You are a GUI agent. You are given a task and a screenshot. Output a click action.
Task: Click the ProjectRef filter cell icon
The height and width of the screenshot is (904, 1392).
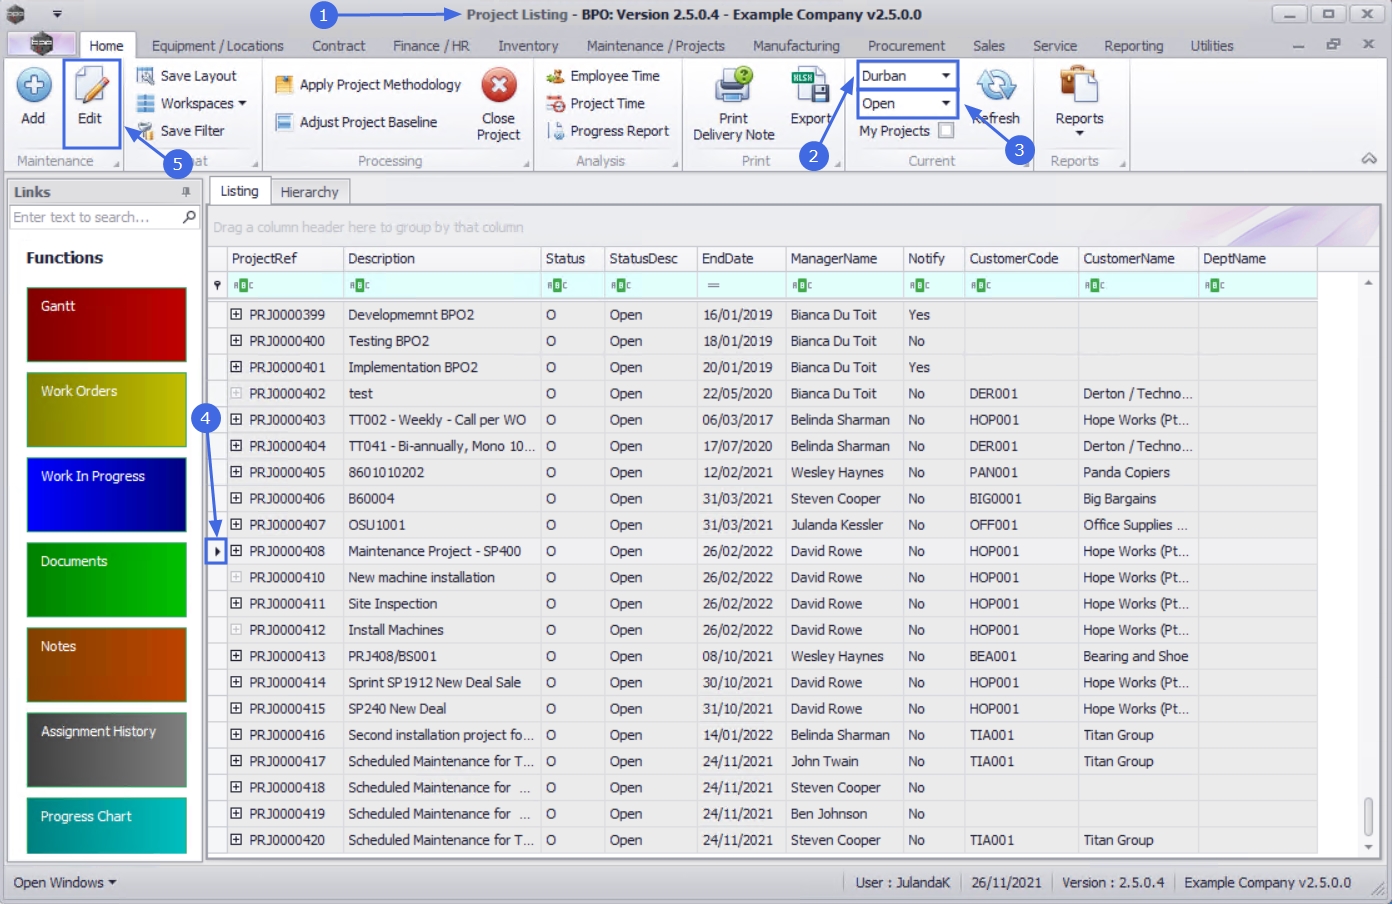(x=243, y=285)
